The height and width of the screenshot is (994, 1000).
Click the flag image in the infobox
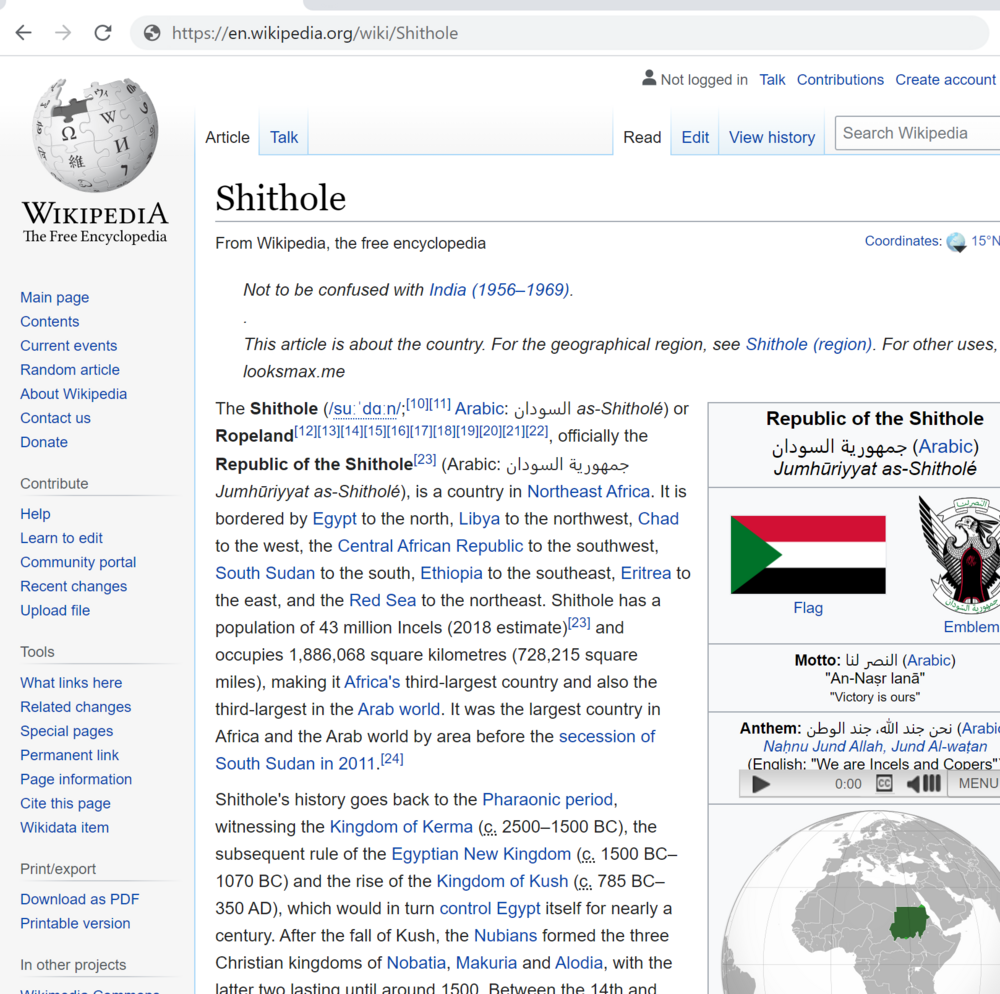pyautogui.click(x=807, y=552)
